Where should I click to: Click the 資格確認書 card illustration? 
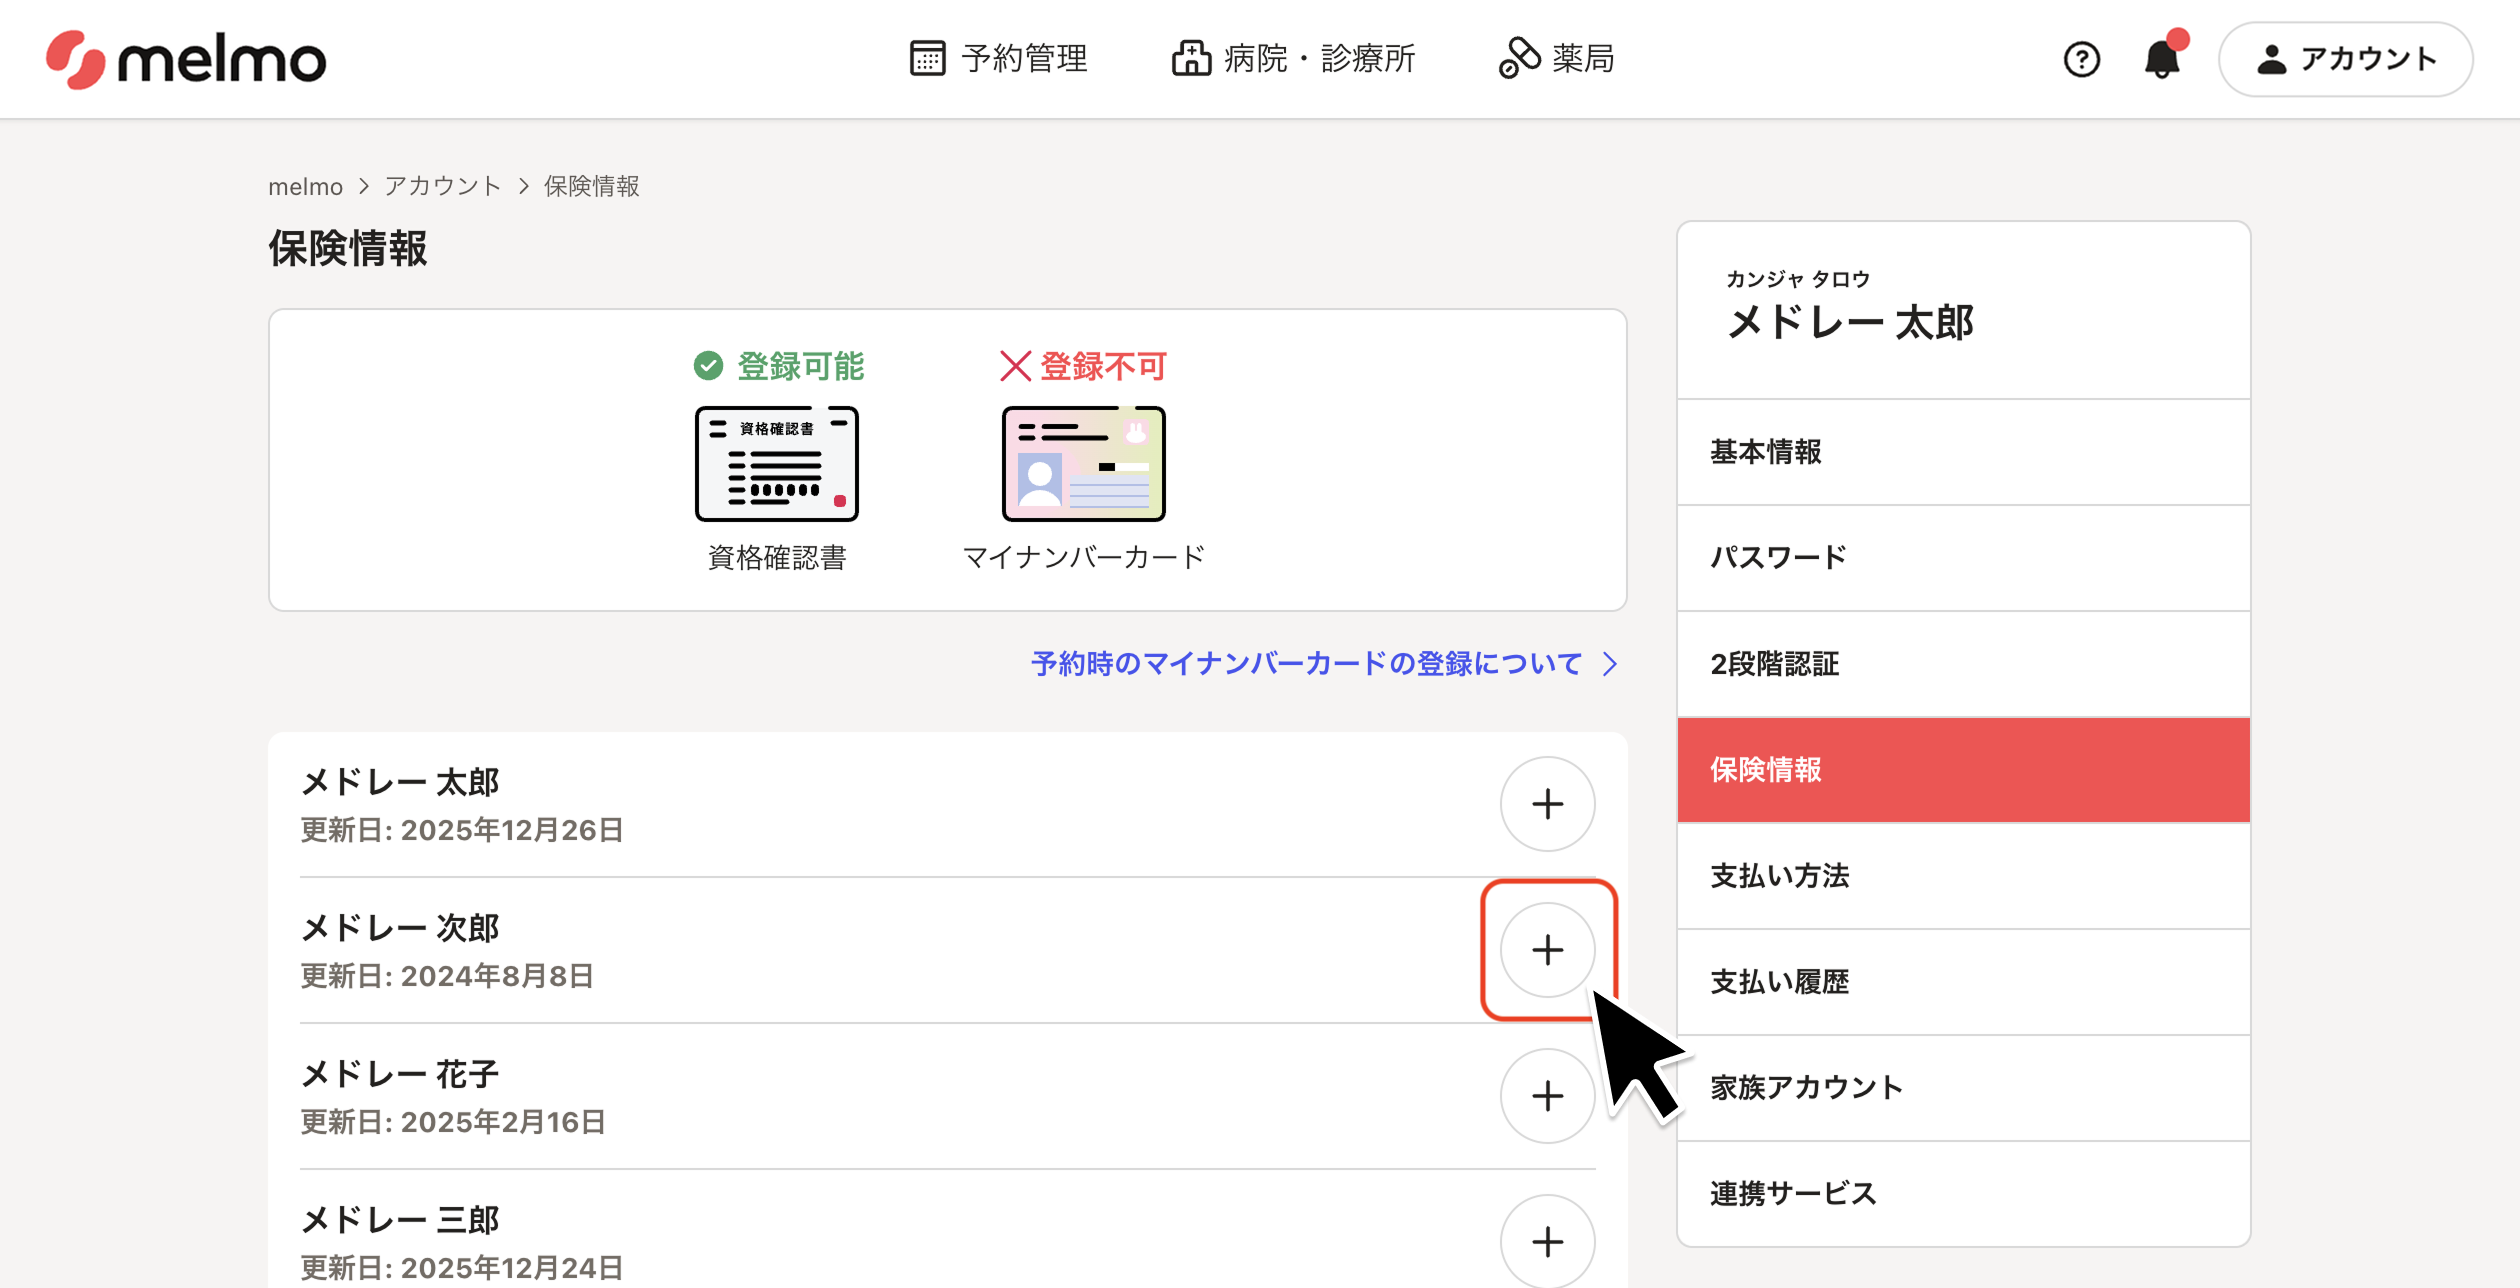point(777,464)
